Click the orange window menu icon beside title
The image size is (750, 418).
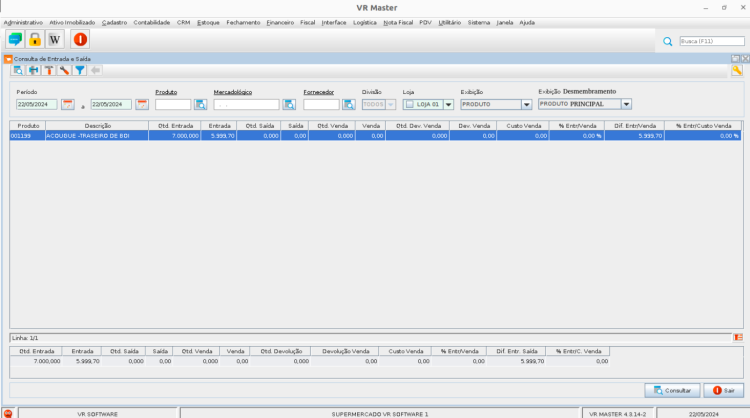[8, 59]
